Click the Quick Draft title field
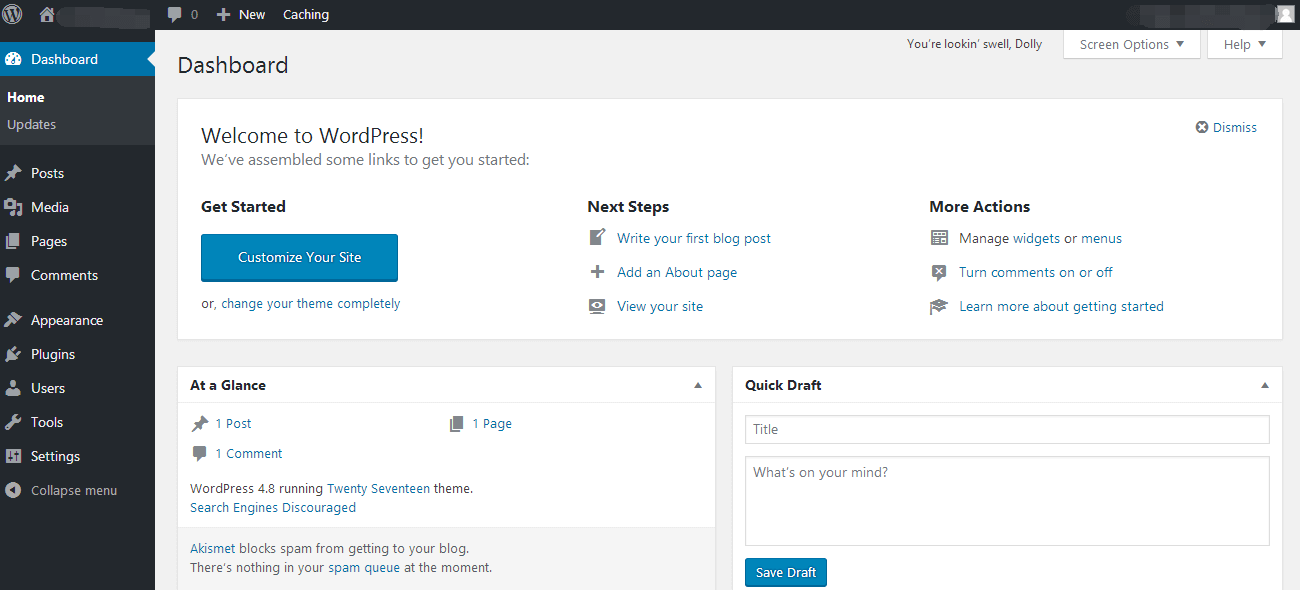 pos(1006,429)
